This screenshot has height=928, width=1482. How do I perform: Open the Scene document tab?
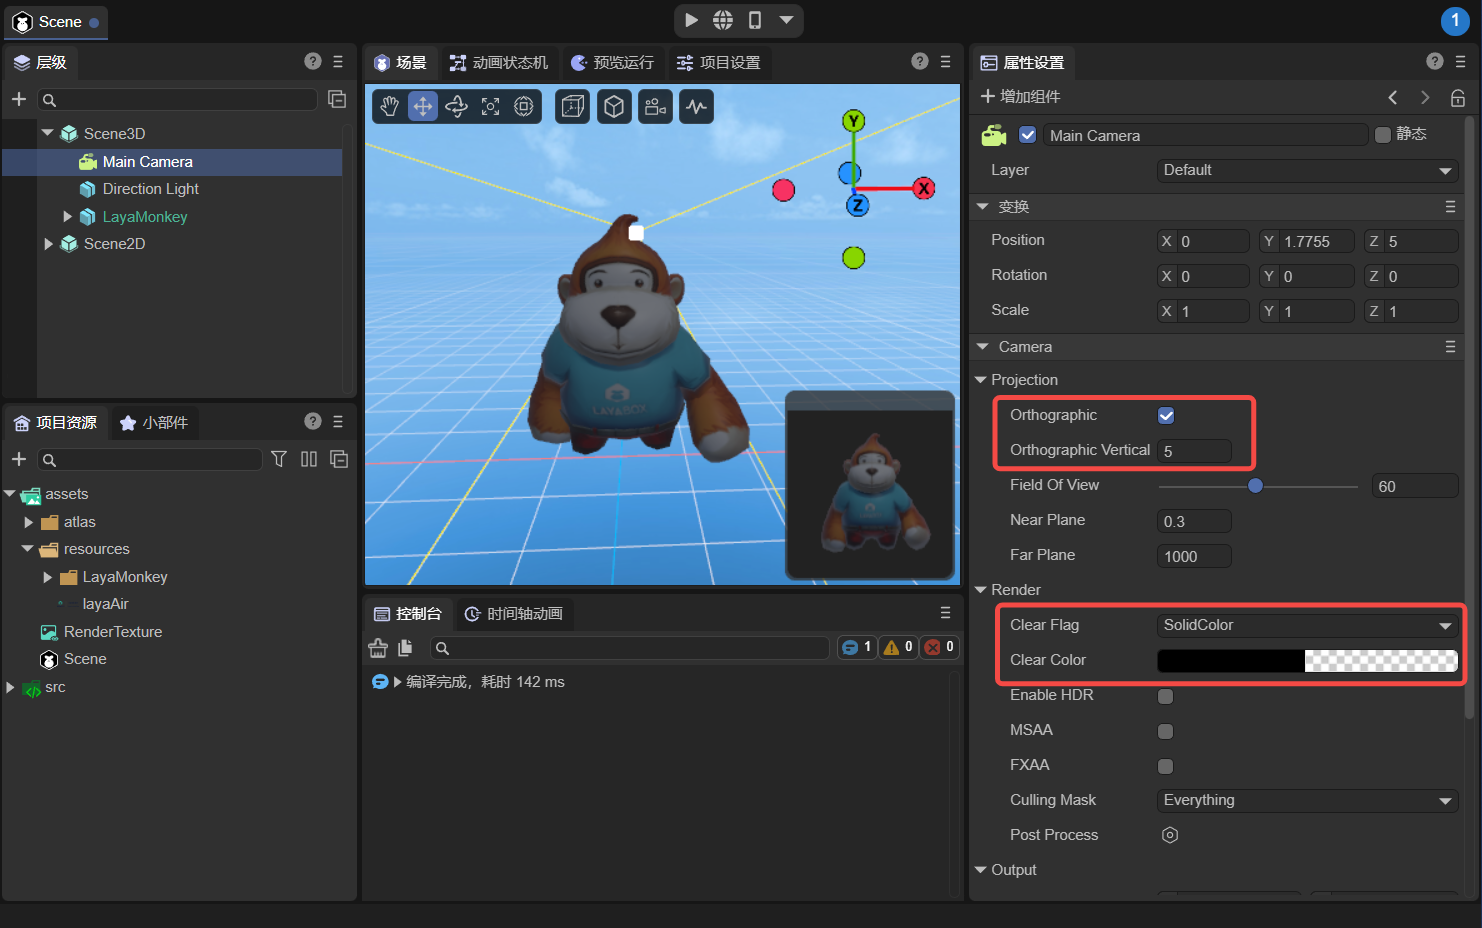tap(55, 22)
